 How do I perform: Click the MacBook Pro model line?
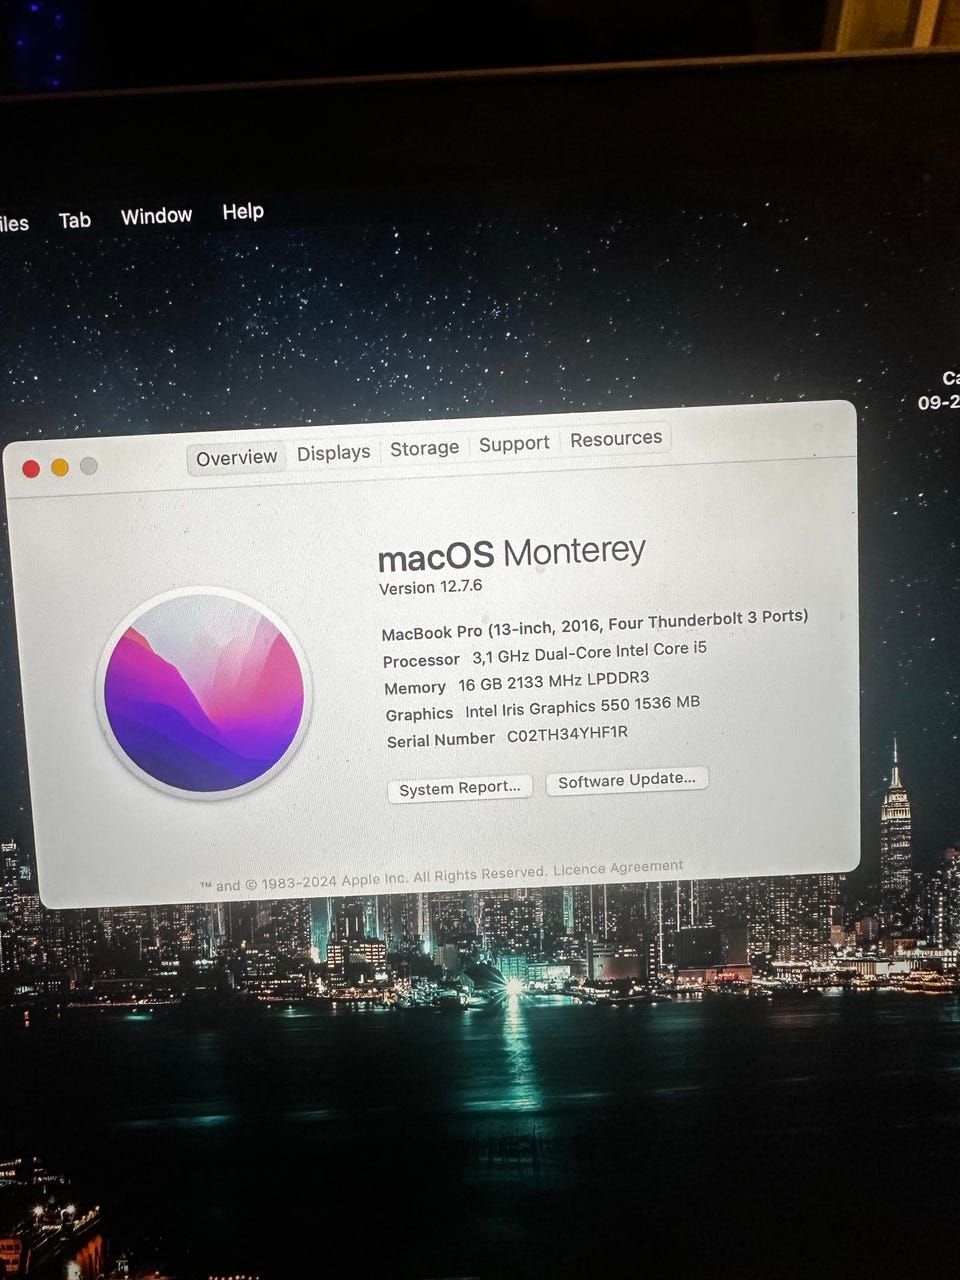[x=595, y=624]
